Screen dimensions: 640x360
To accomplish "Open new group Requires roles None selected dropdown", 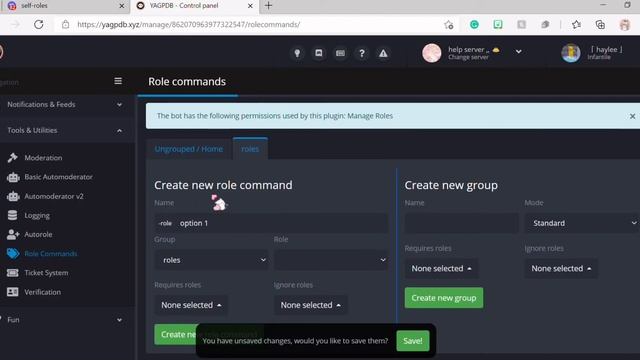I will 441,269.
